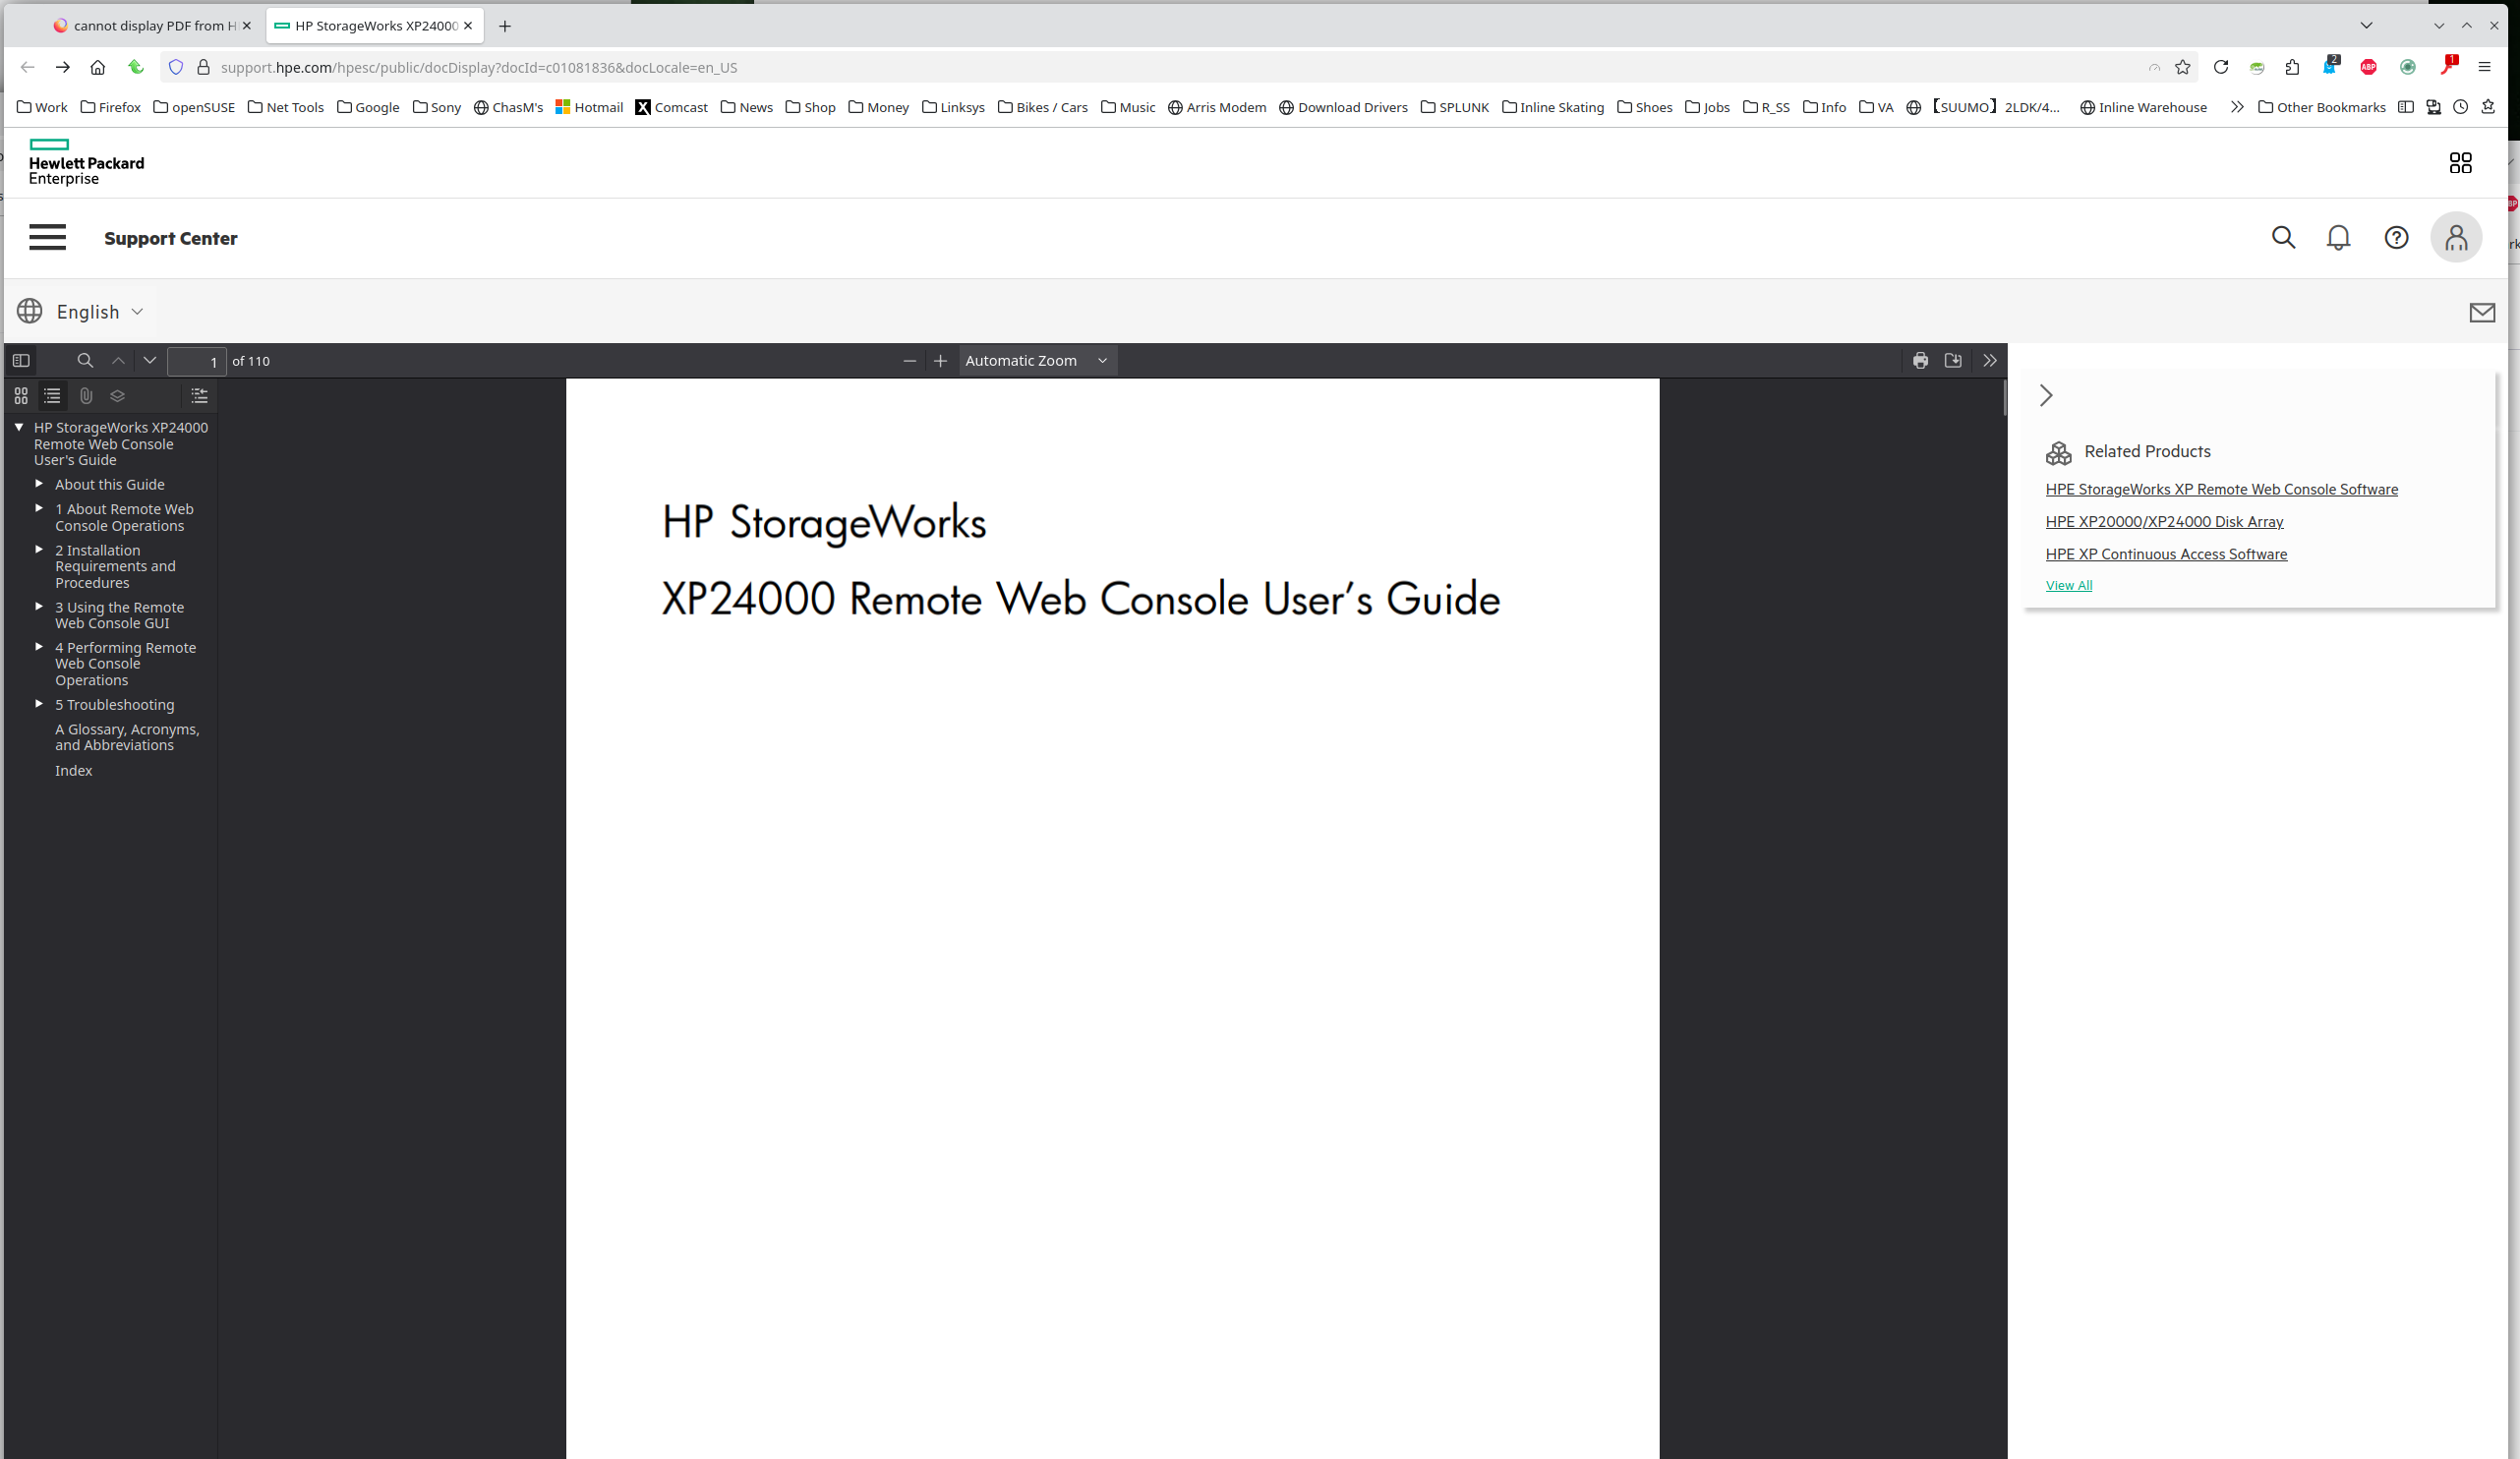Open browser extensions puzzle icon

click(2292, 67)
